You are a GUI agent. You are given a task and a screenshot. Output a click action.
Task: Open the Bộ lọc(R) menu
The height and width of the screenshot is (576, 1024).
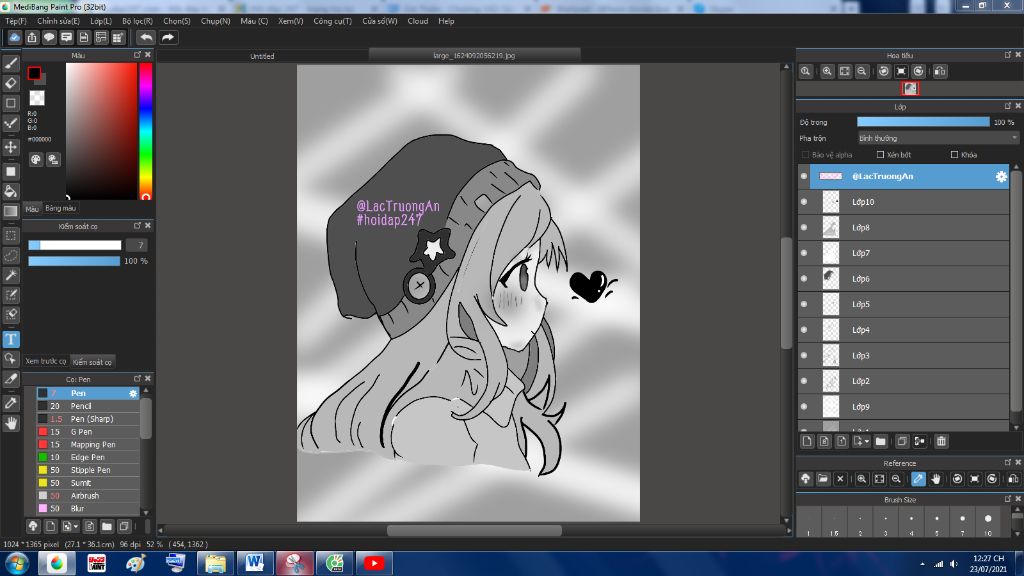click(137, 21)
